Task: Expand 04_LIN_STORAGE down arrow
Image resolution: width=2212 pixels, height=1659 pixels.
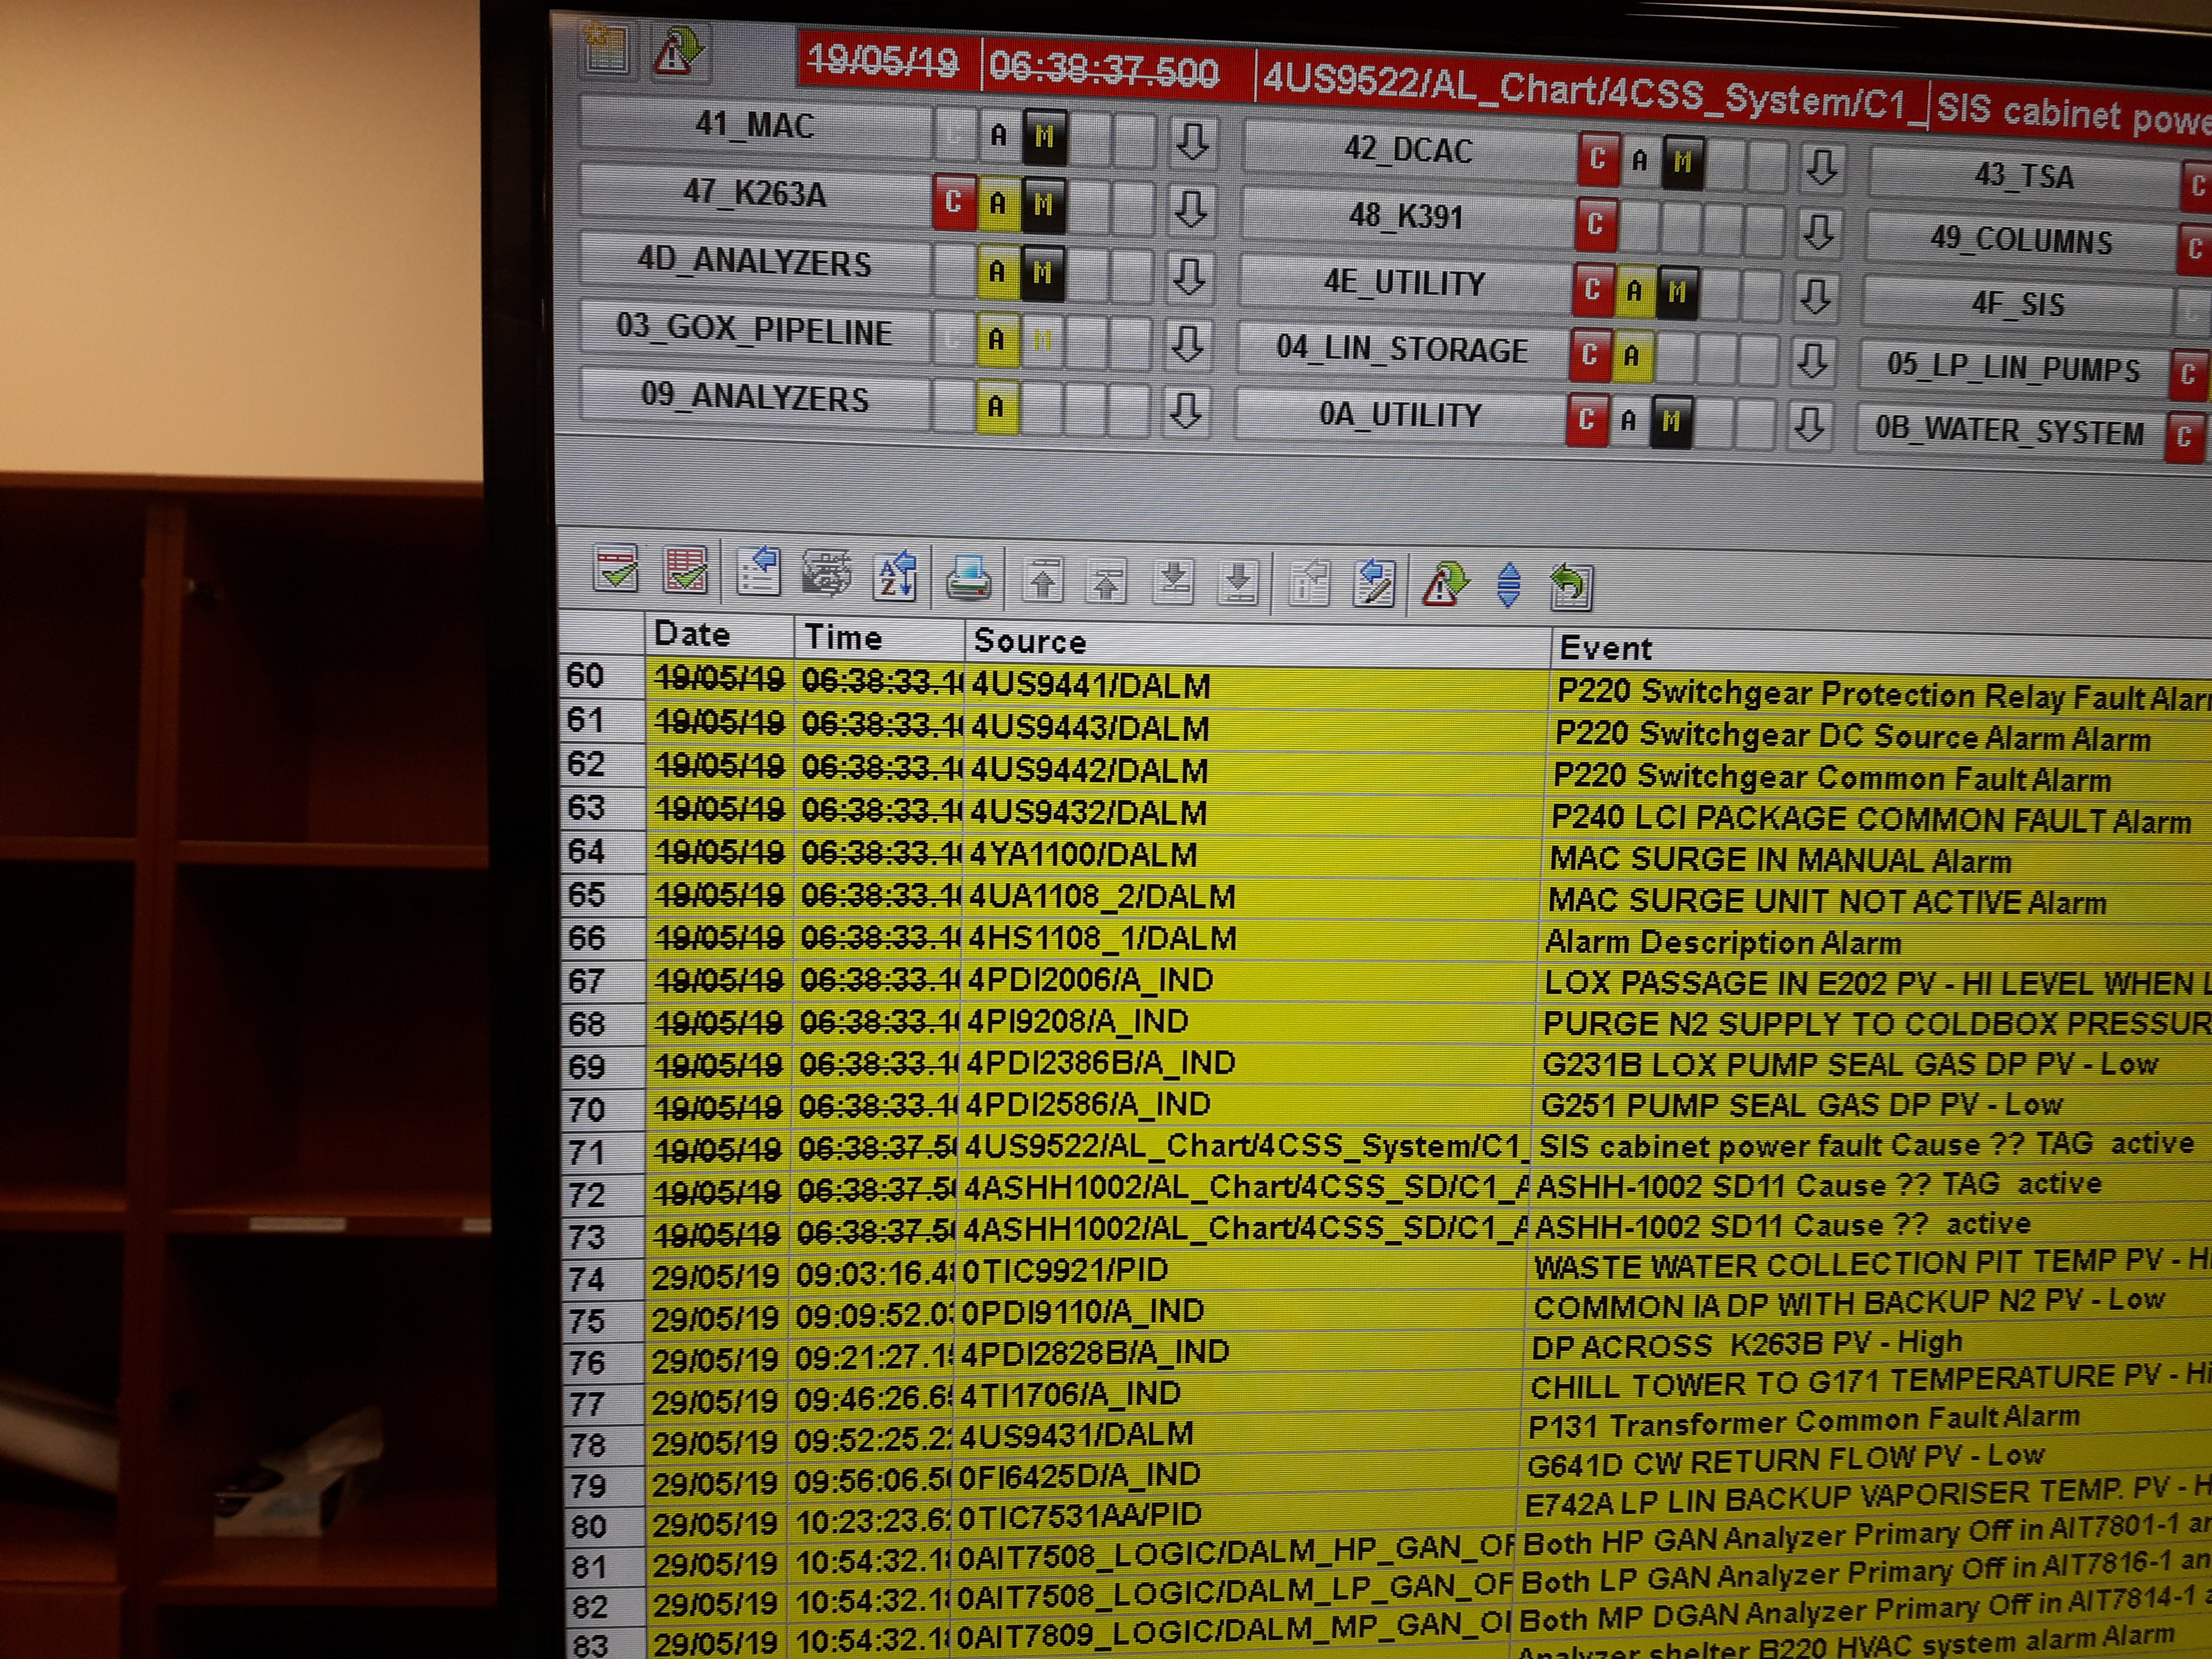Action: pyautogui.click(x=1812, y=361)
